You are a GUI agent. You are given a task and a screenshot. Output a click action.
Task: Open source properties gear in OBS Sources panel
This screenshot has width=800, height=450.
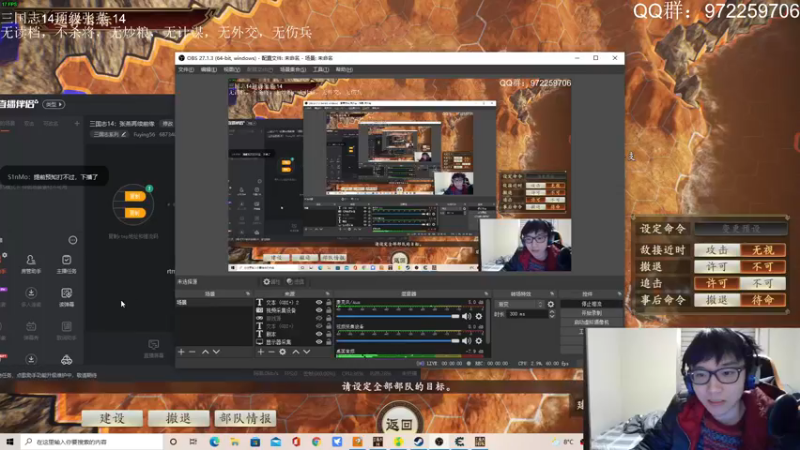283,352
